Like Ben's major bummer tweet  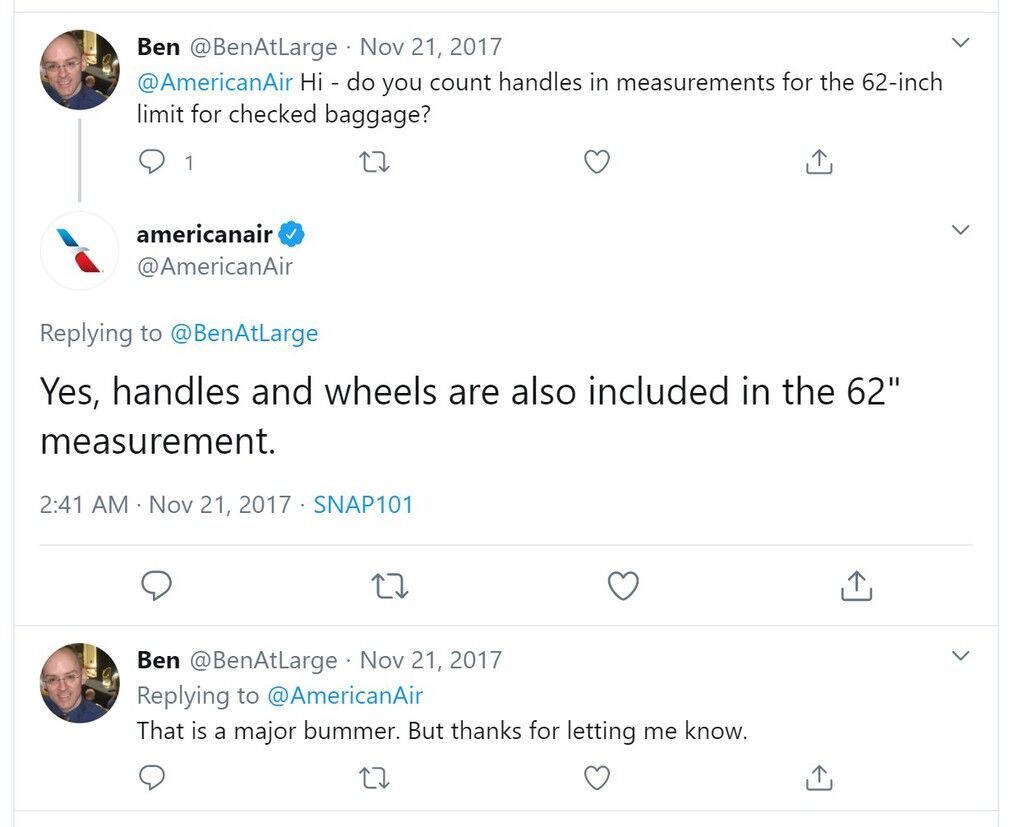point(596,778)
